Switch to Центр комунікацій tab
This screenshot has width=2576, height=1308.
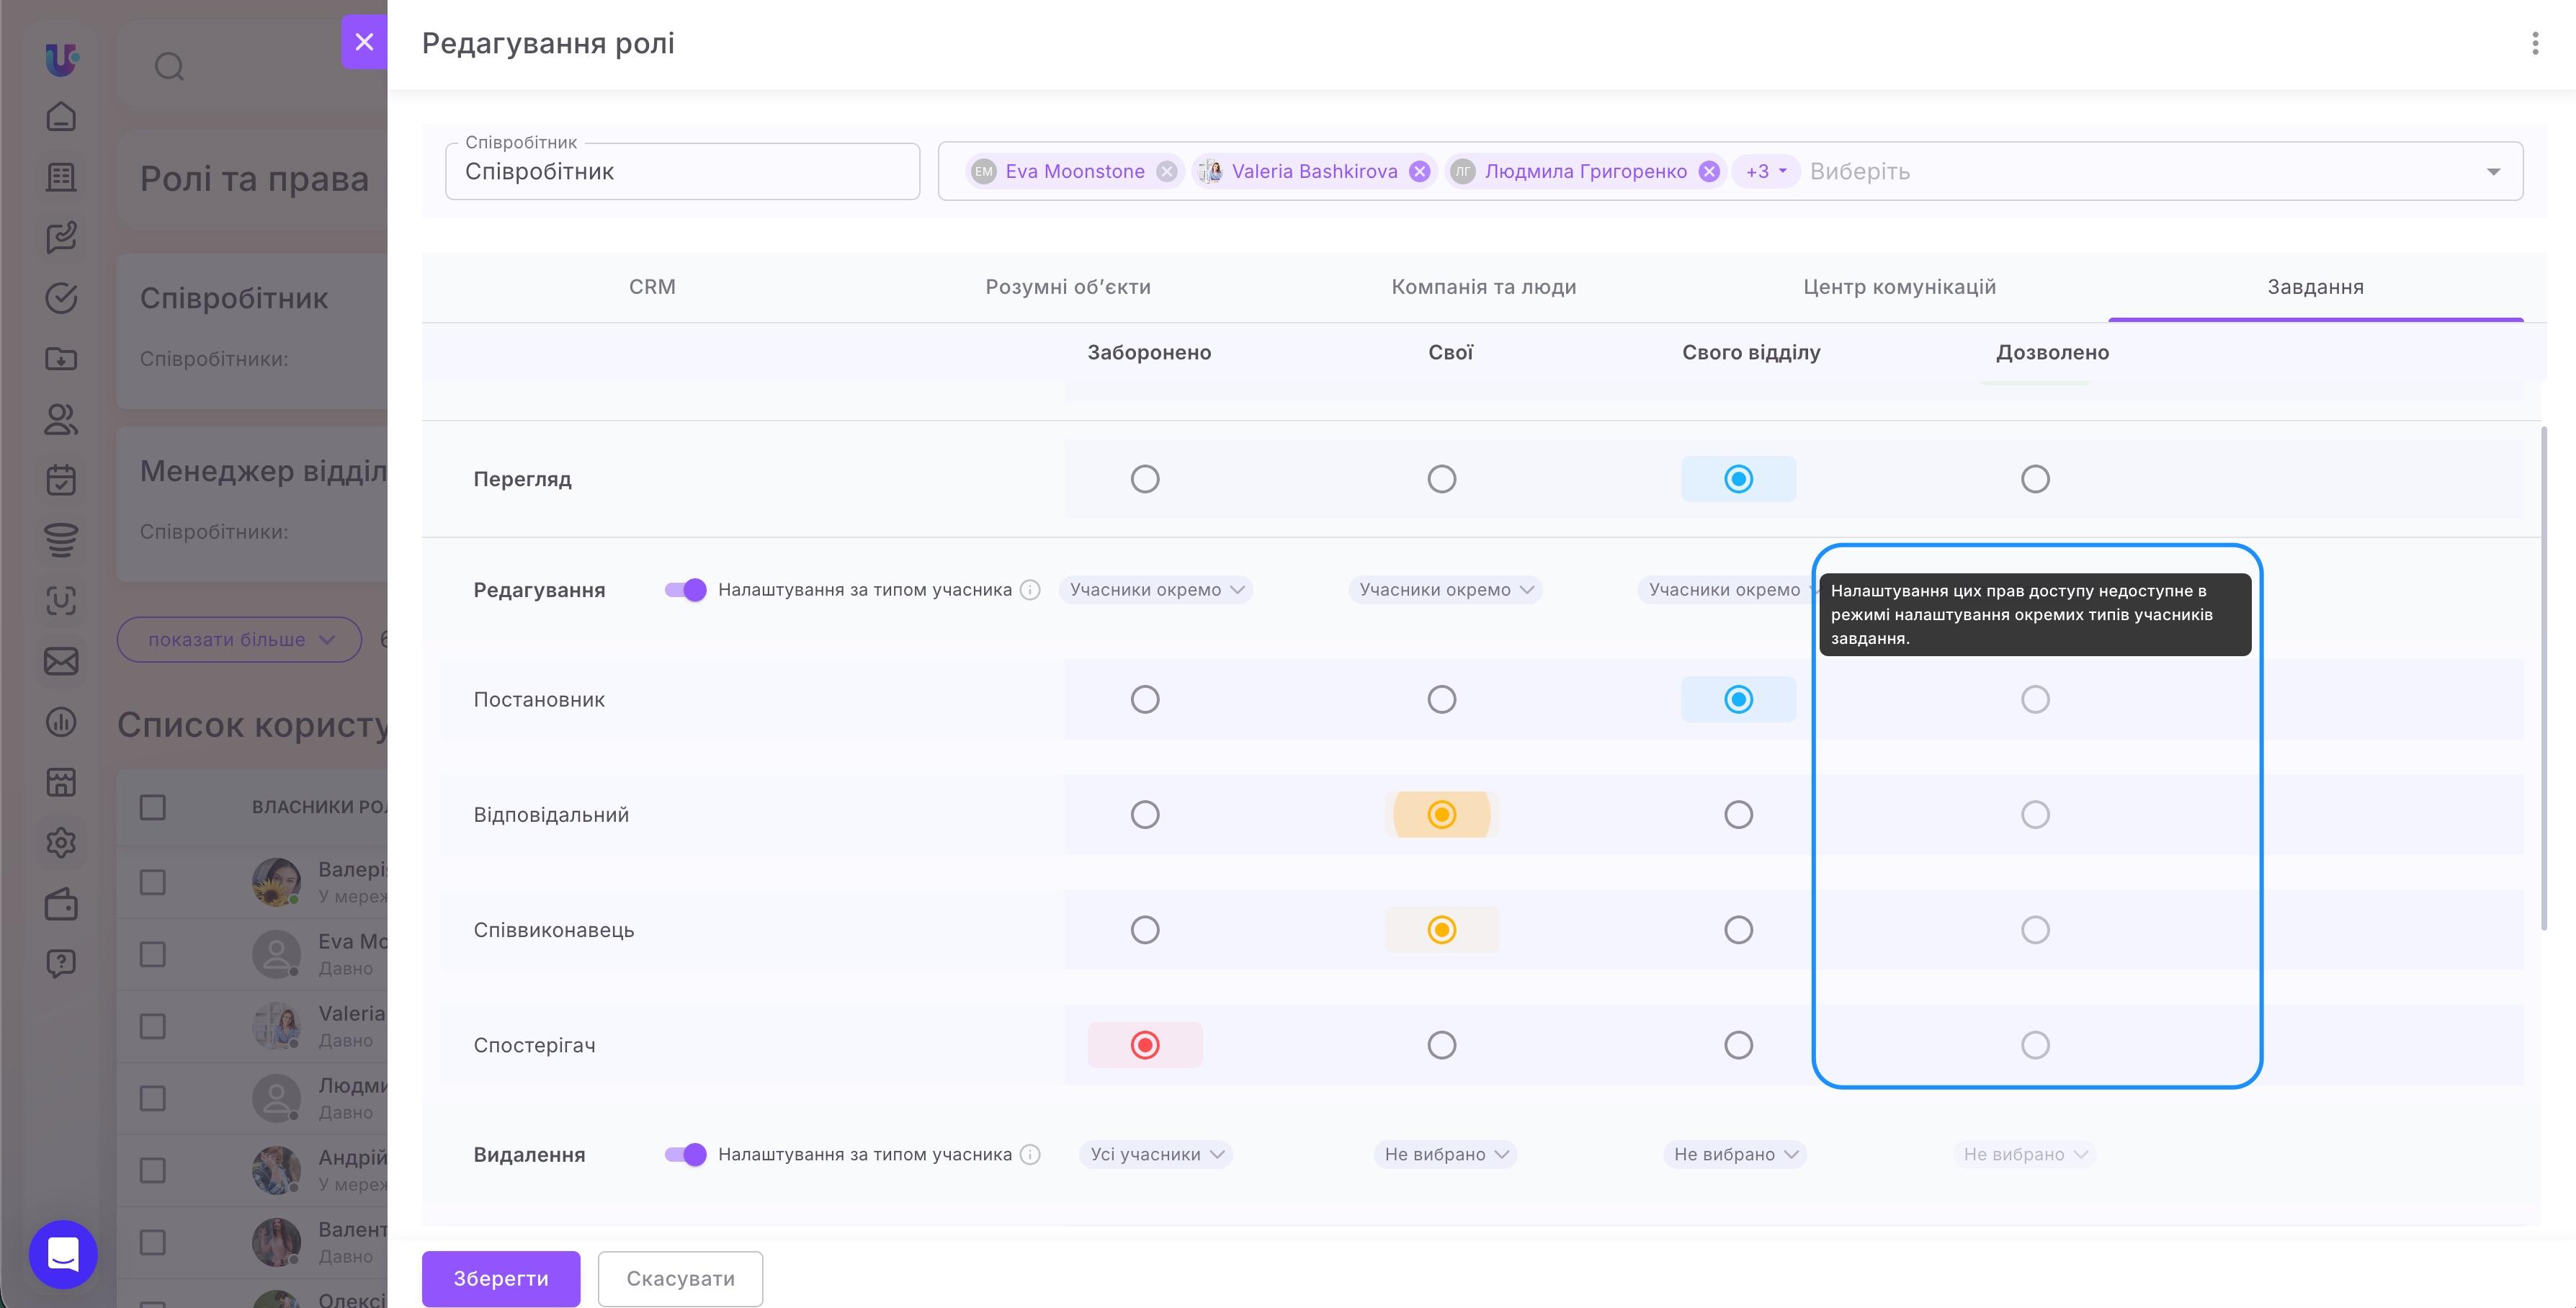coord(1899,287)
